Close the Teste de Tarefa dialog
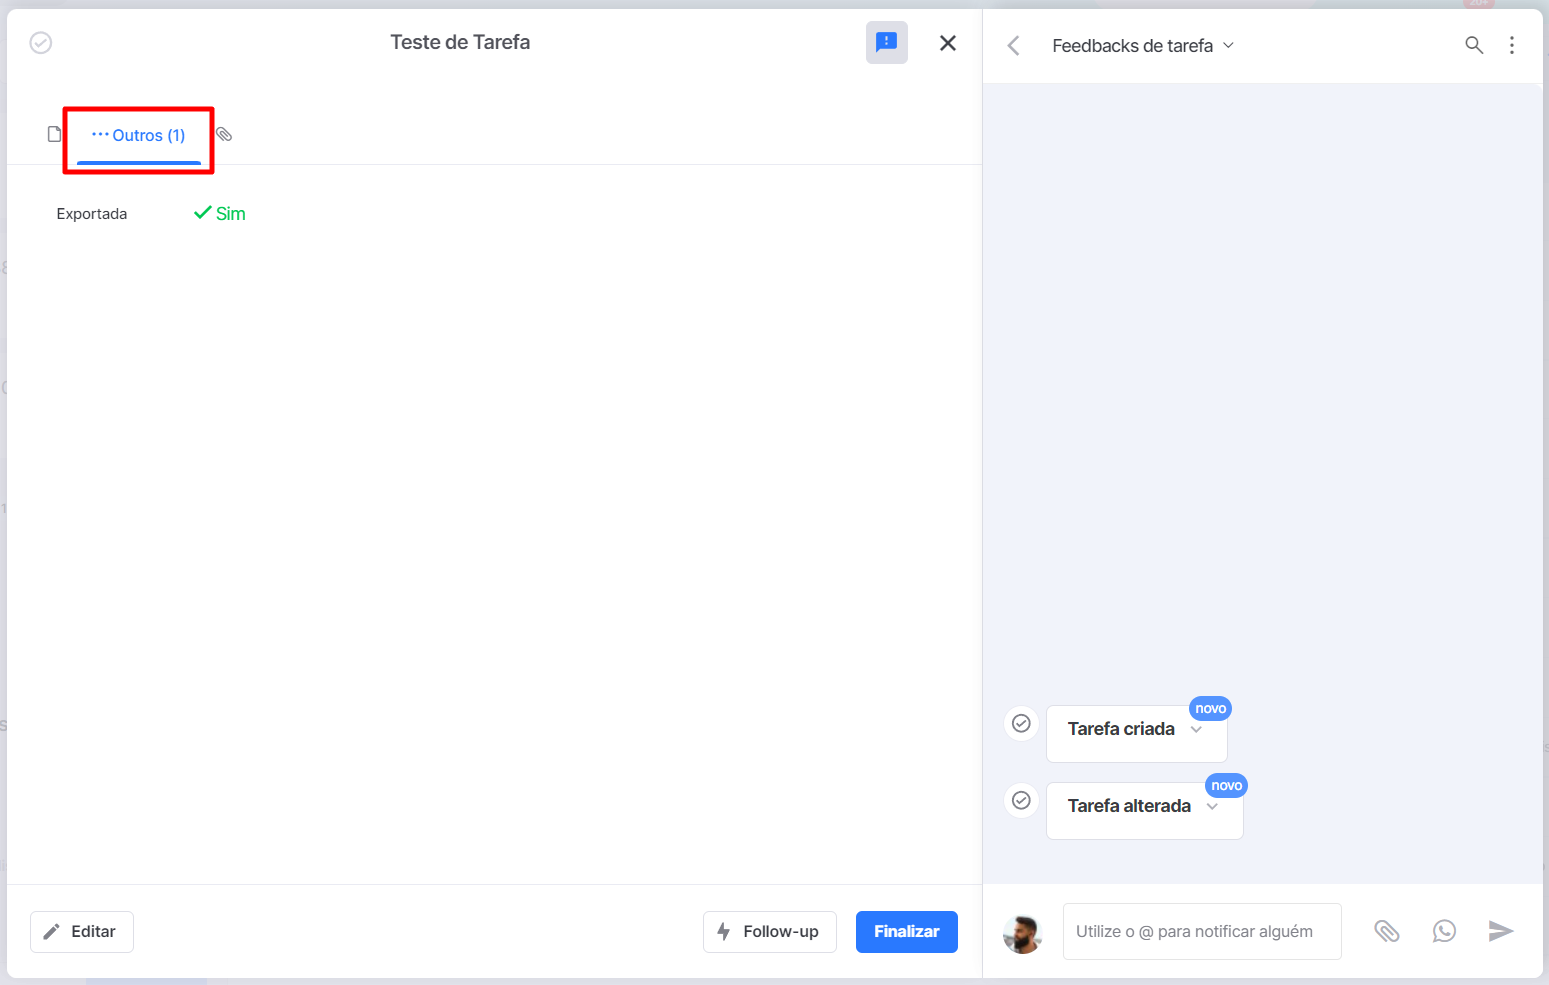This screenshot has width=1549, height=985. [x=948, y=43]
